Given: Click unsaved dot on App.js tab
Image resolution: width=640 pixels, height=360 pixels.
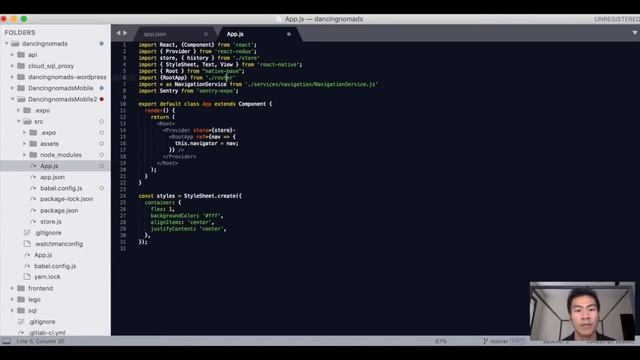Looking at the screenshot, I should point(289,34).
